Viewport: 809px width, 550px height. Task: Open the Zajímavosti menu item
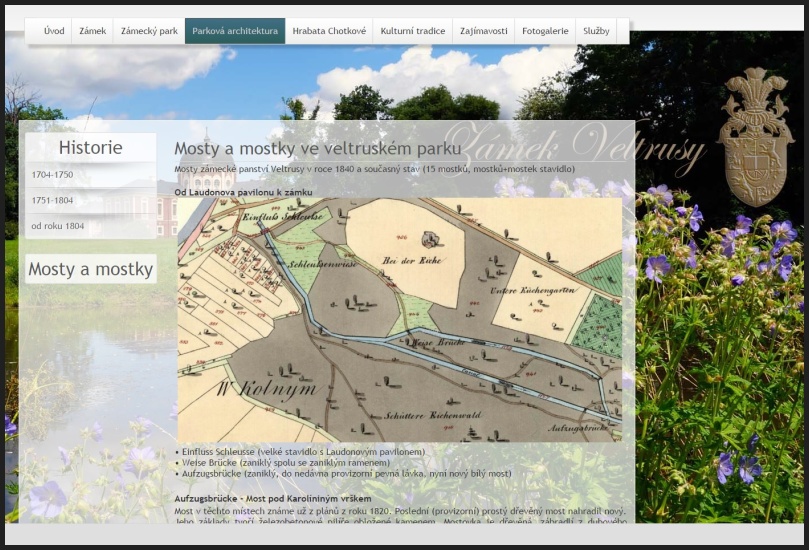(x=483, y=31)
